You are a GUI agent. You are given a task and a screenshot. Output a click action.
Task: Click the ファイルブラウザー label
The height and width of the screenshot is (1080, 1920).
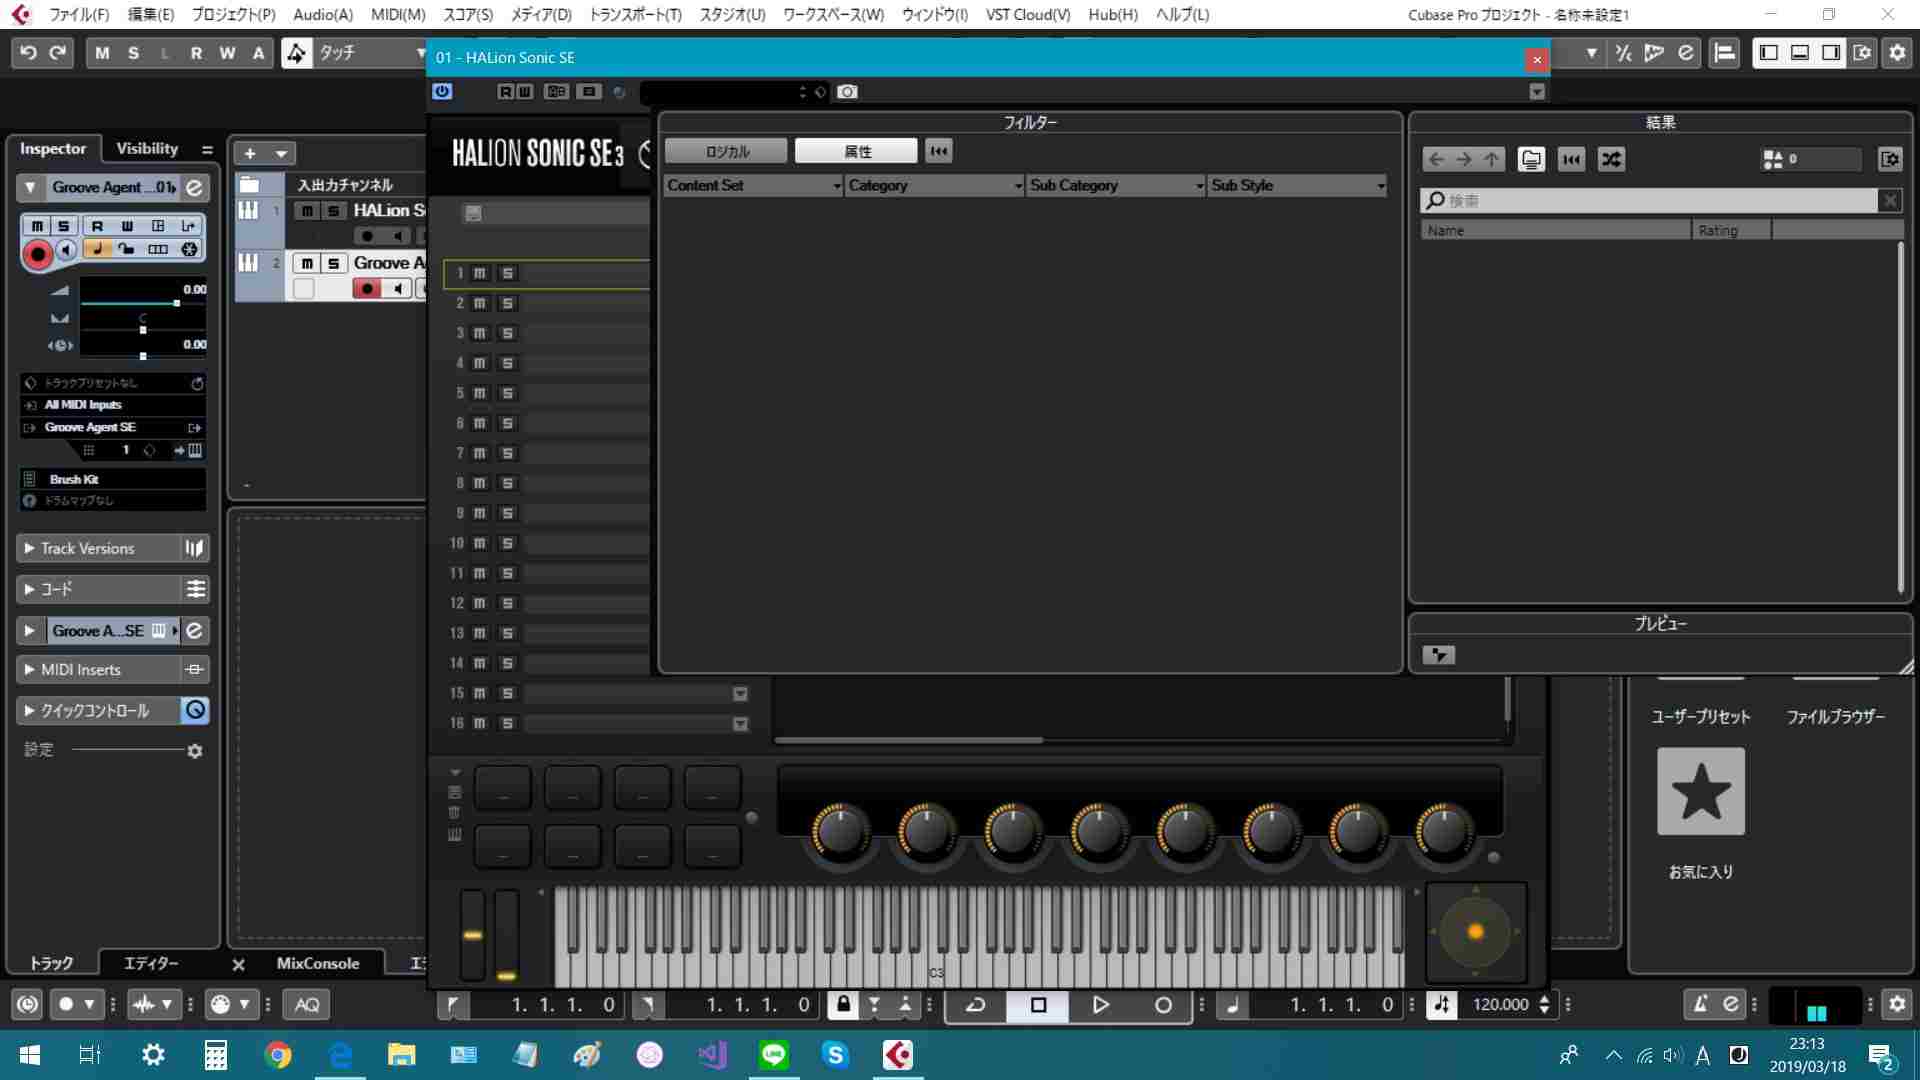pyautogui.click(x=1835, y=716)
